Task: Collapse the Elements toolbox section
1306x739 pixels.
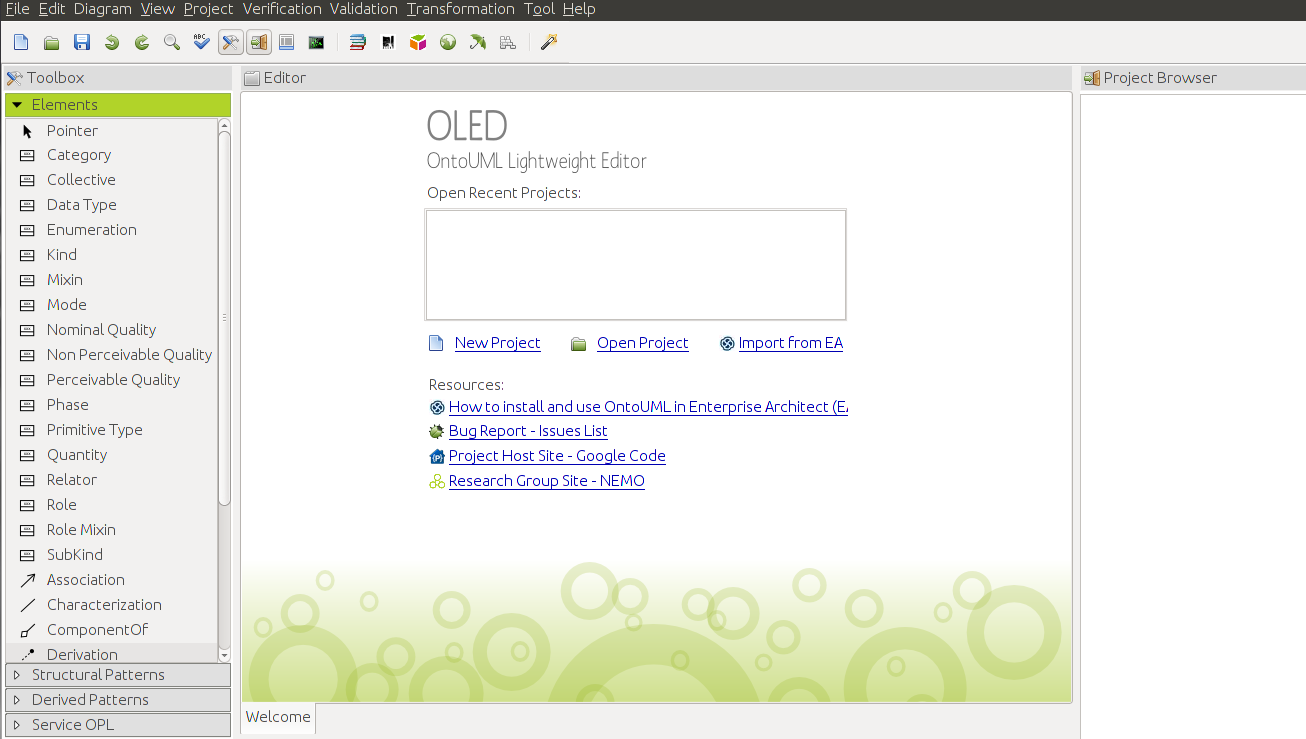Action: point(118,105)
